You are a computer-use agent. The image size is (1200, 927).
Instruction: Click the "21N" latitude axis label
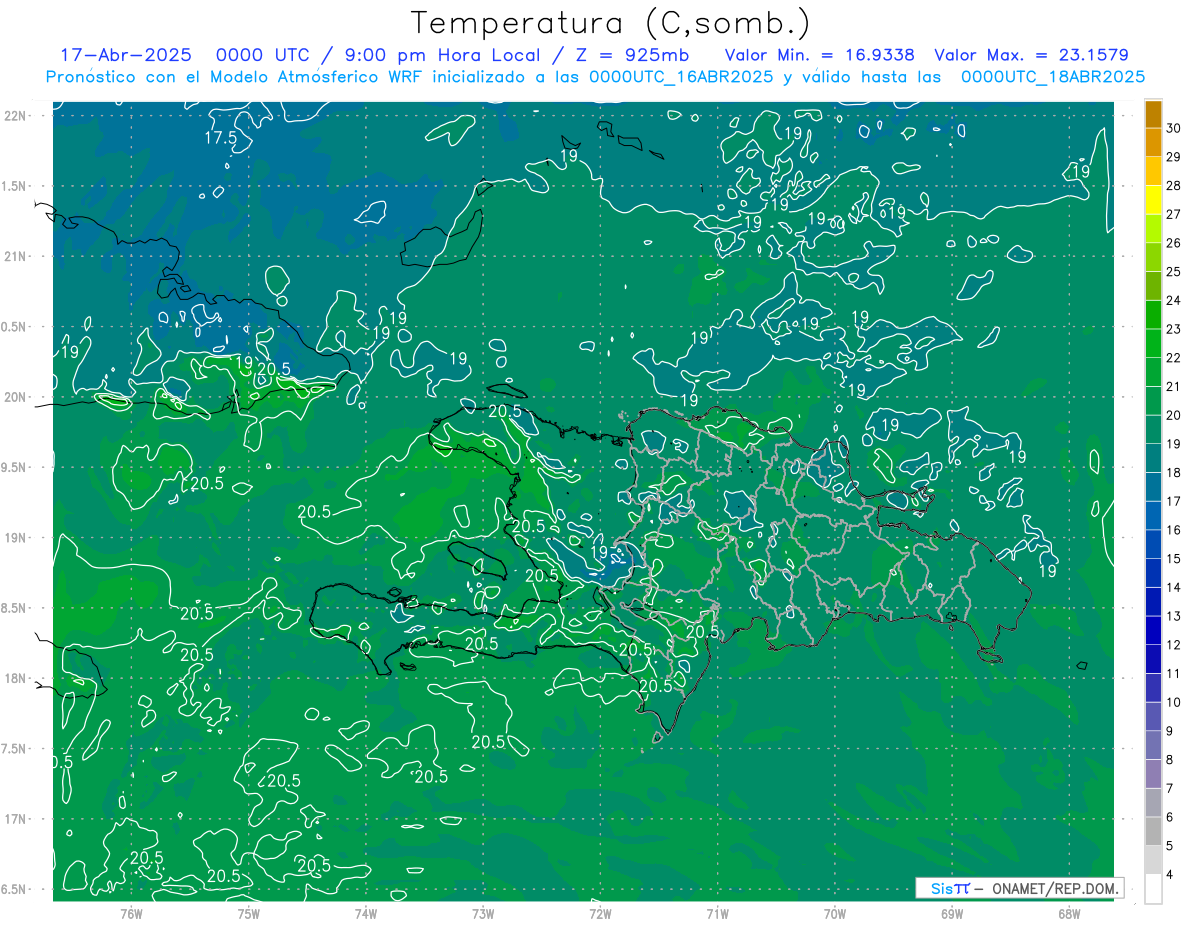coord(15,256)
